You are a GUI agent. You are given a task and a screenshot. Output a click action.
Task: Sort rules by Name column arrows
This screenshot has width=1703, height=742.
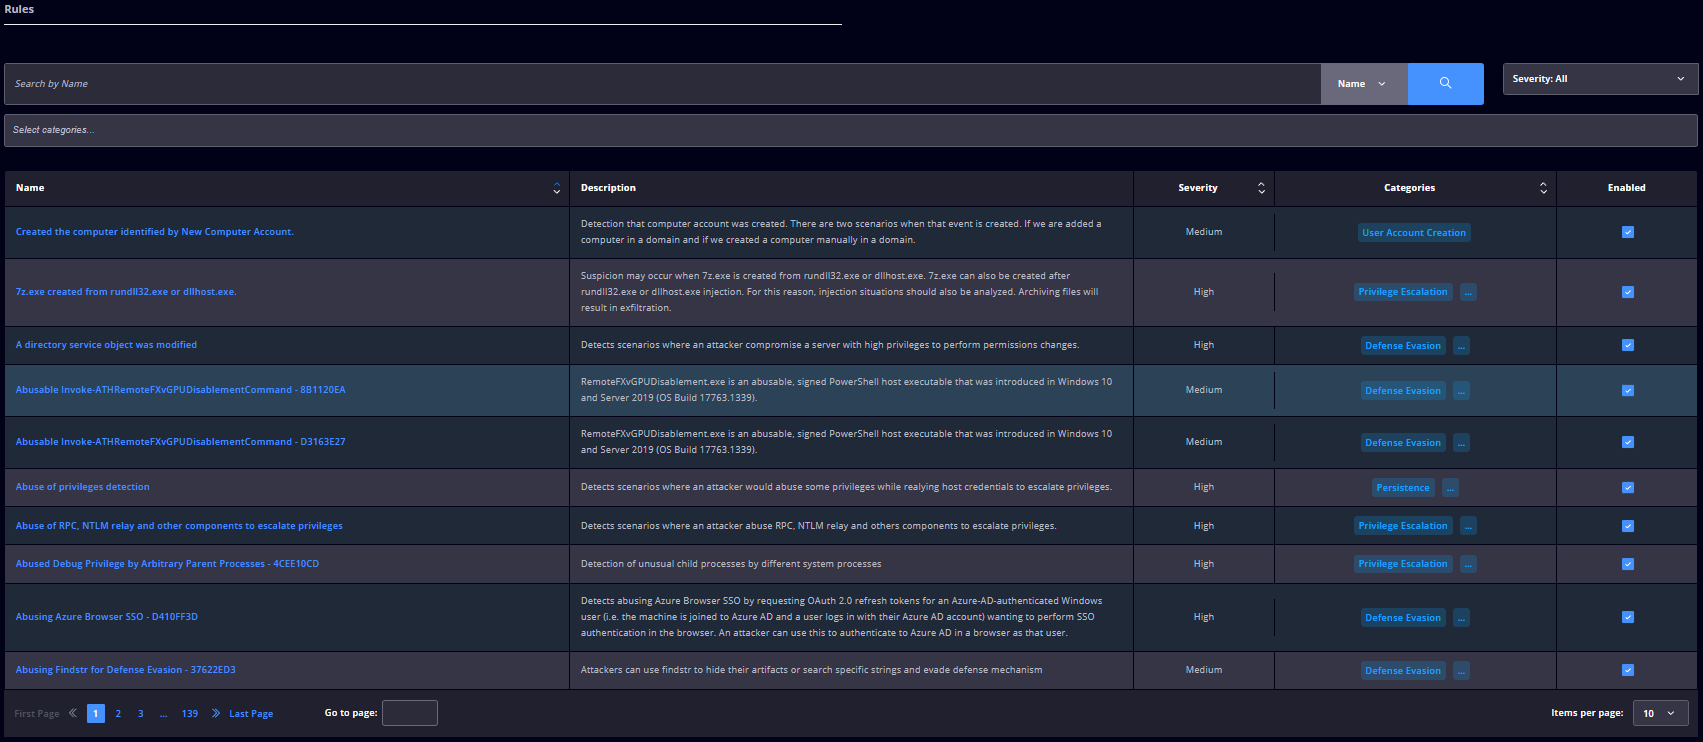(557, 188)
